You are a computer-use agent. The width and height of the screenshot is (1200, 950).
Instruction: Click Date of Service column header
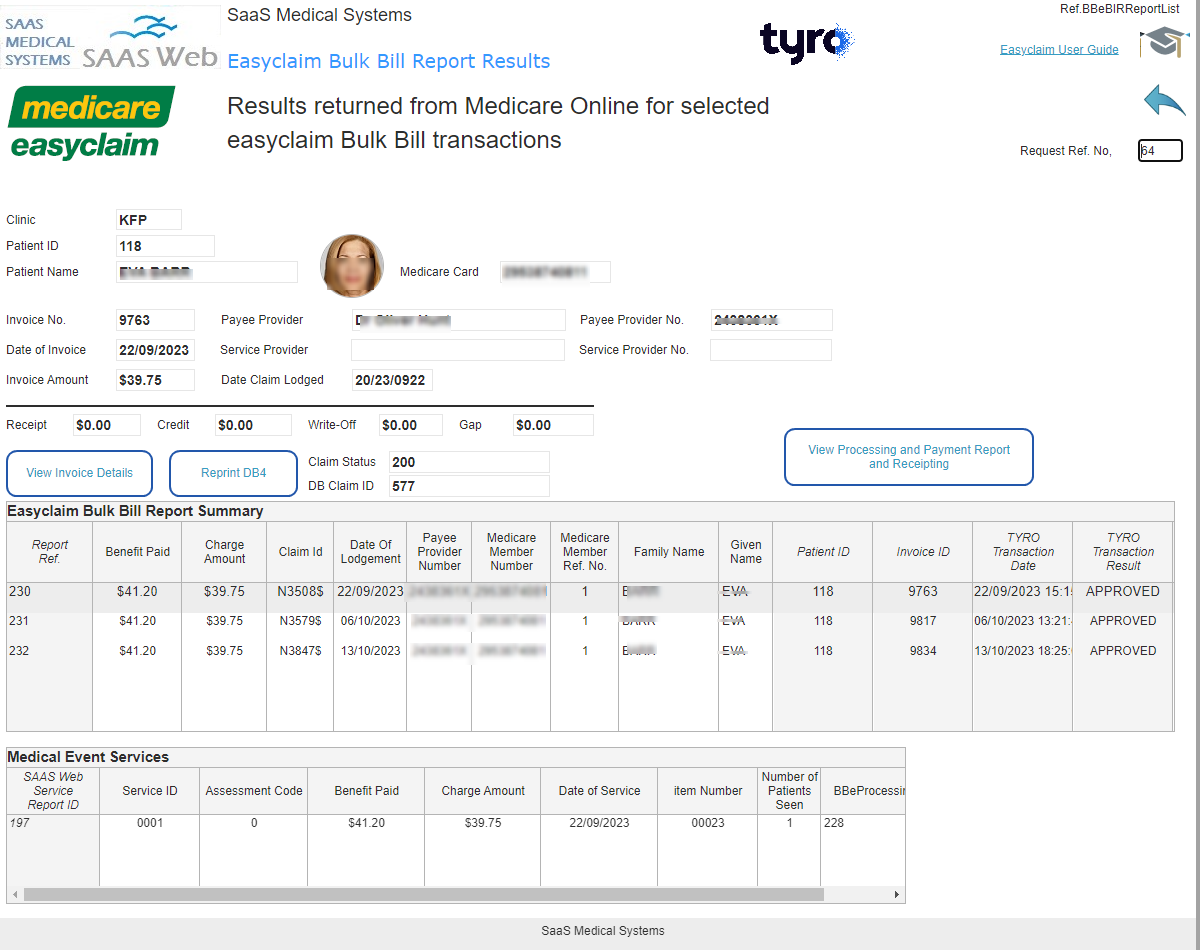[x=600, y=791]
